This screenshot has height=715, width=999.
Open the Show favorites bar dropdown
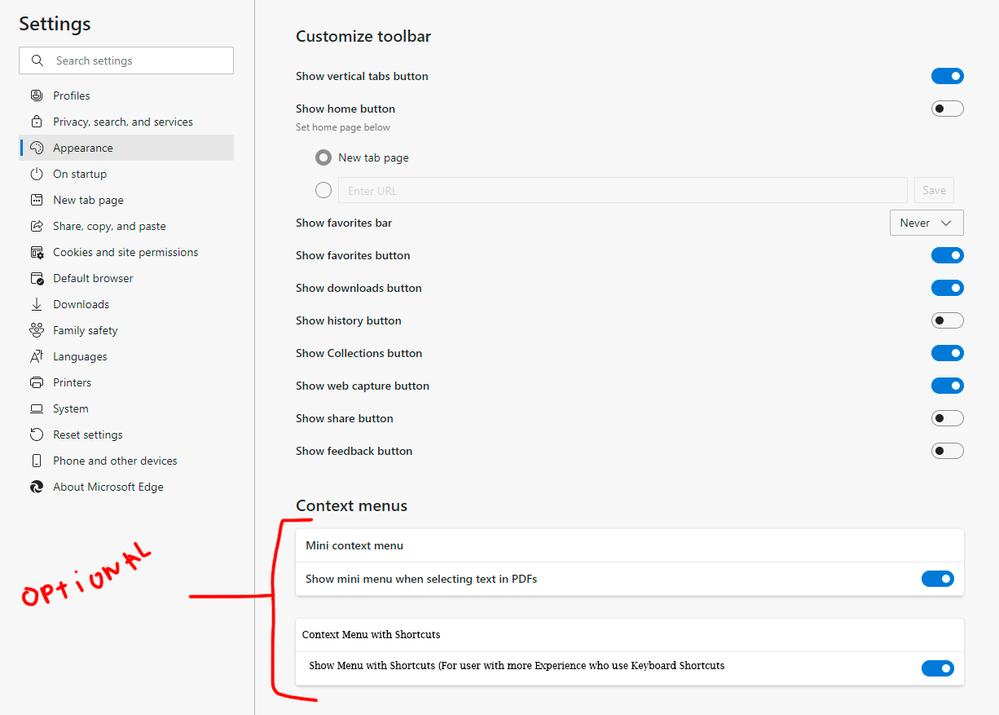(926, 223)
